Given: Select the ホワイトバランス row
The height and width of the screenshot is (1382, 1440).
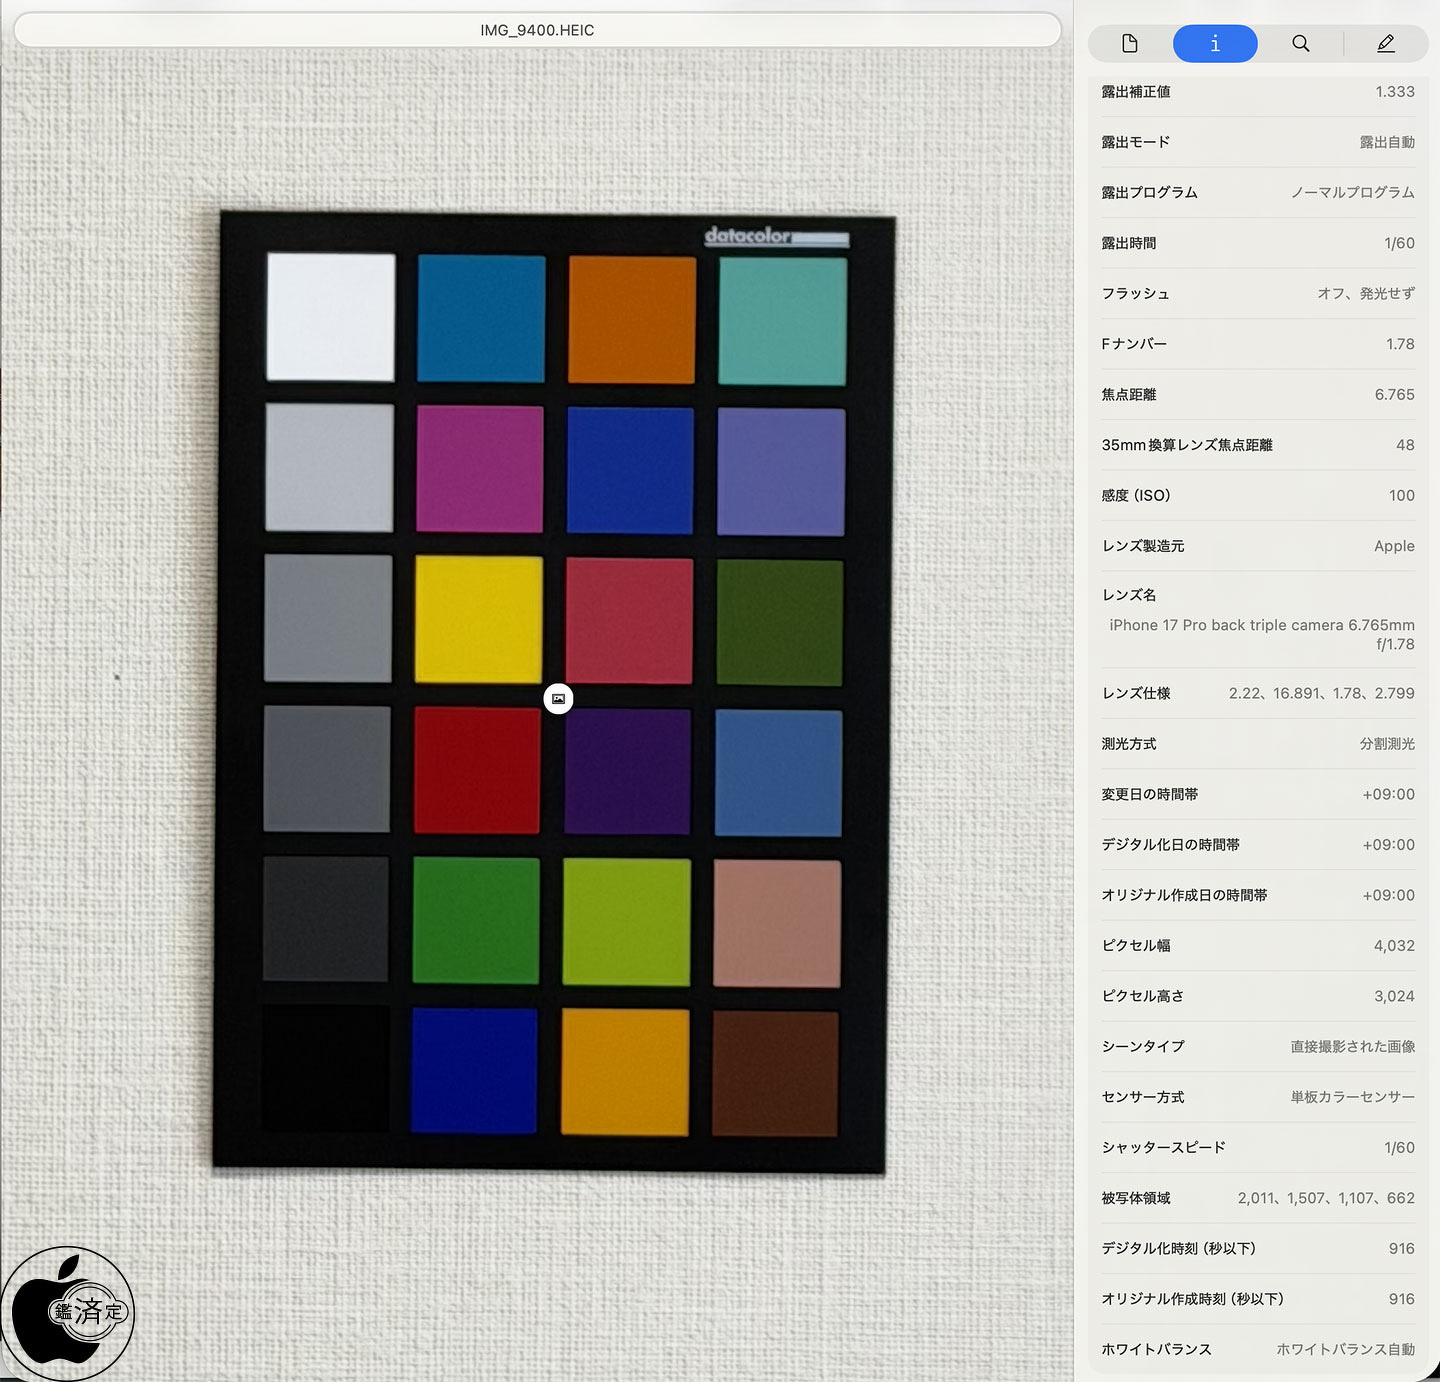Looking at the screenshot, I should click(x=1258, y=1349).
